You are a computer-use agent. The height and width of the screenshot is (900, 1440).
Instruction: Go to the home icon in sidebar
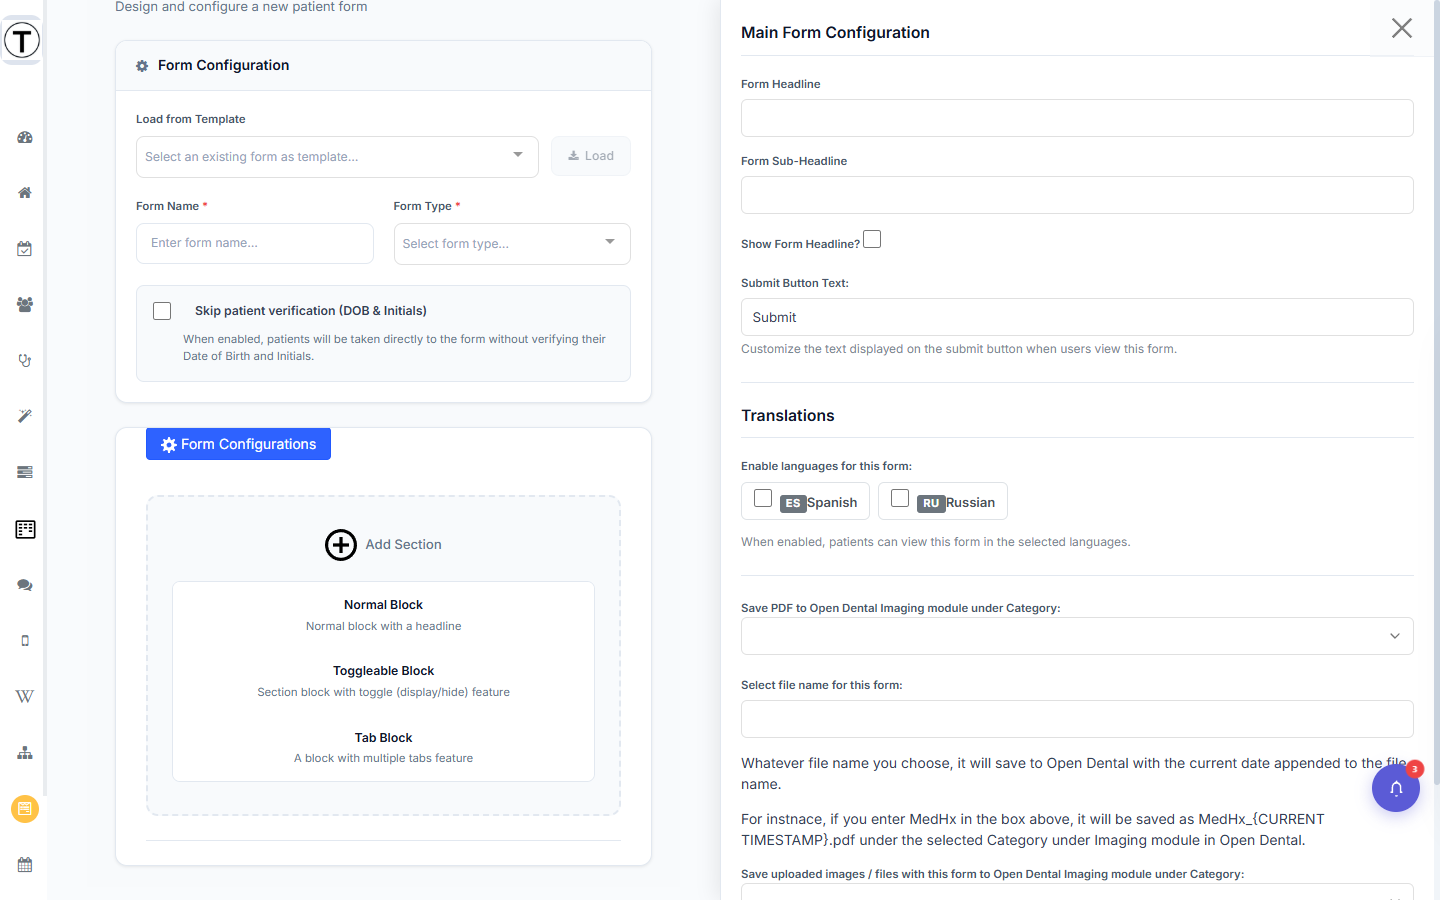[x=25, y=193]
